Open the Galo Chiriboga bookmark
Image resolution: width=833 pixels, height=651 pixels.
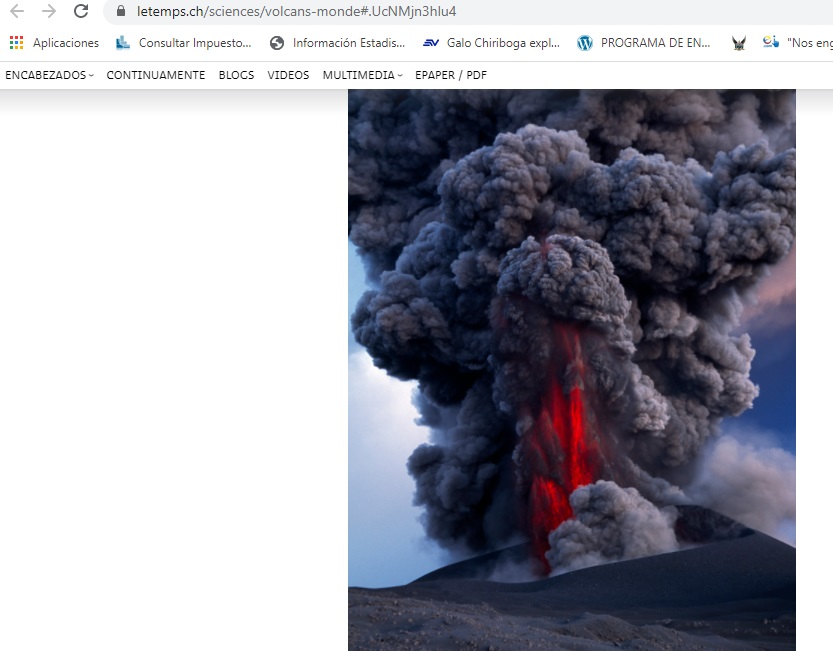(492, 43)
